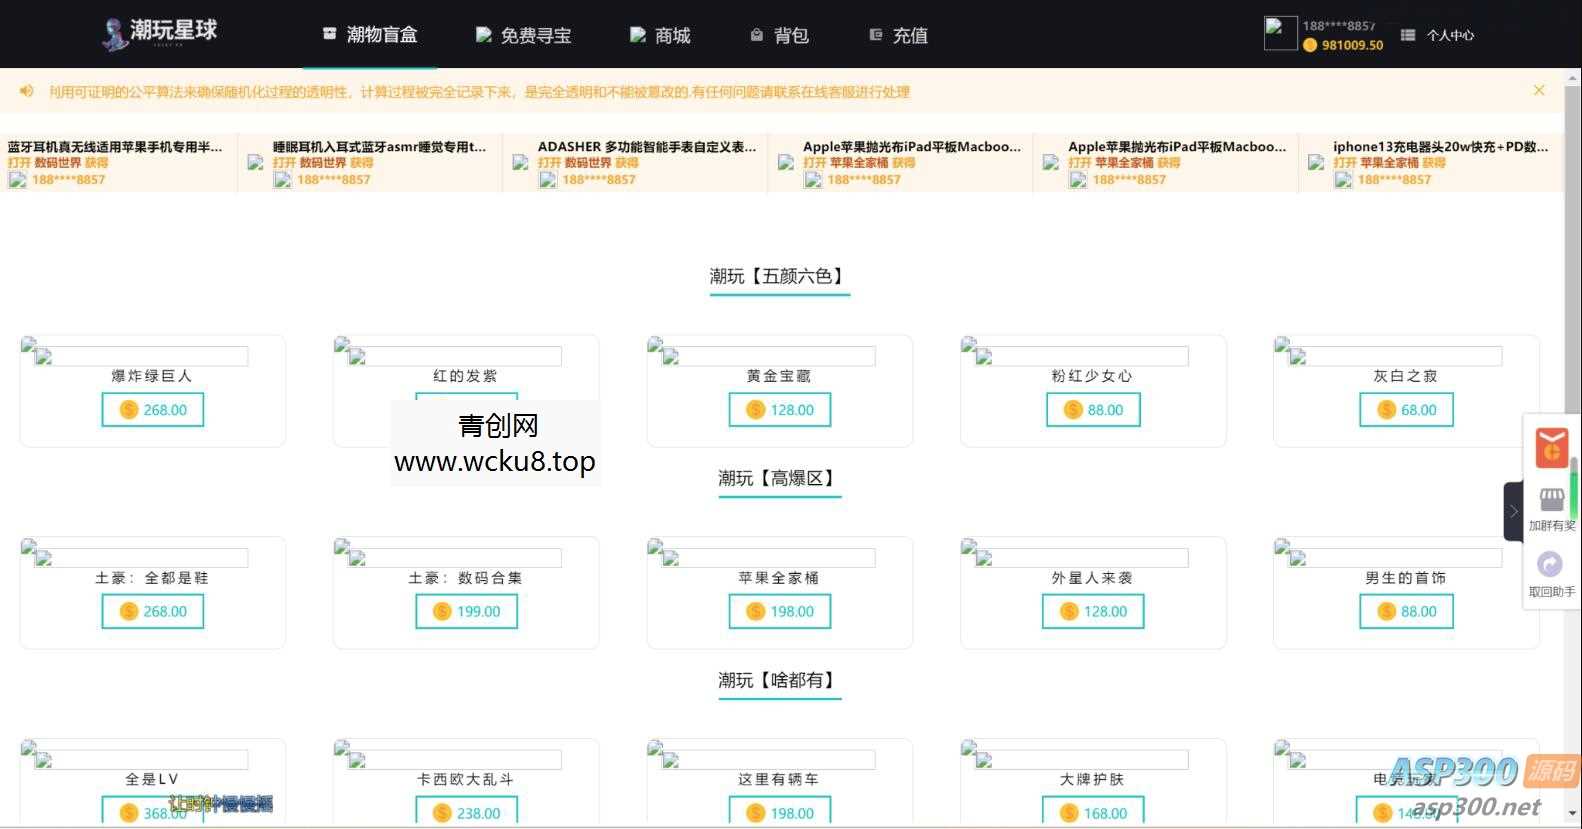Click 粉红少女心 price button 88.00

(x=1093, y=410)
